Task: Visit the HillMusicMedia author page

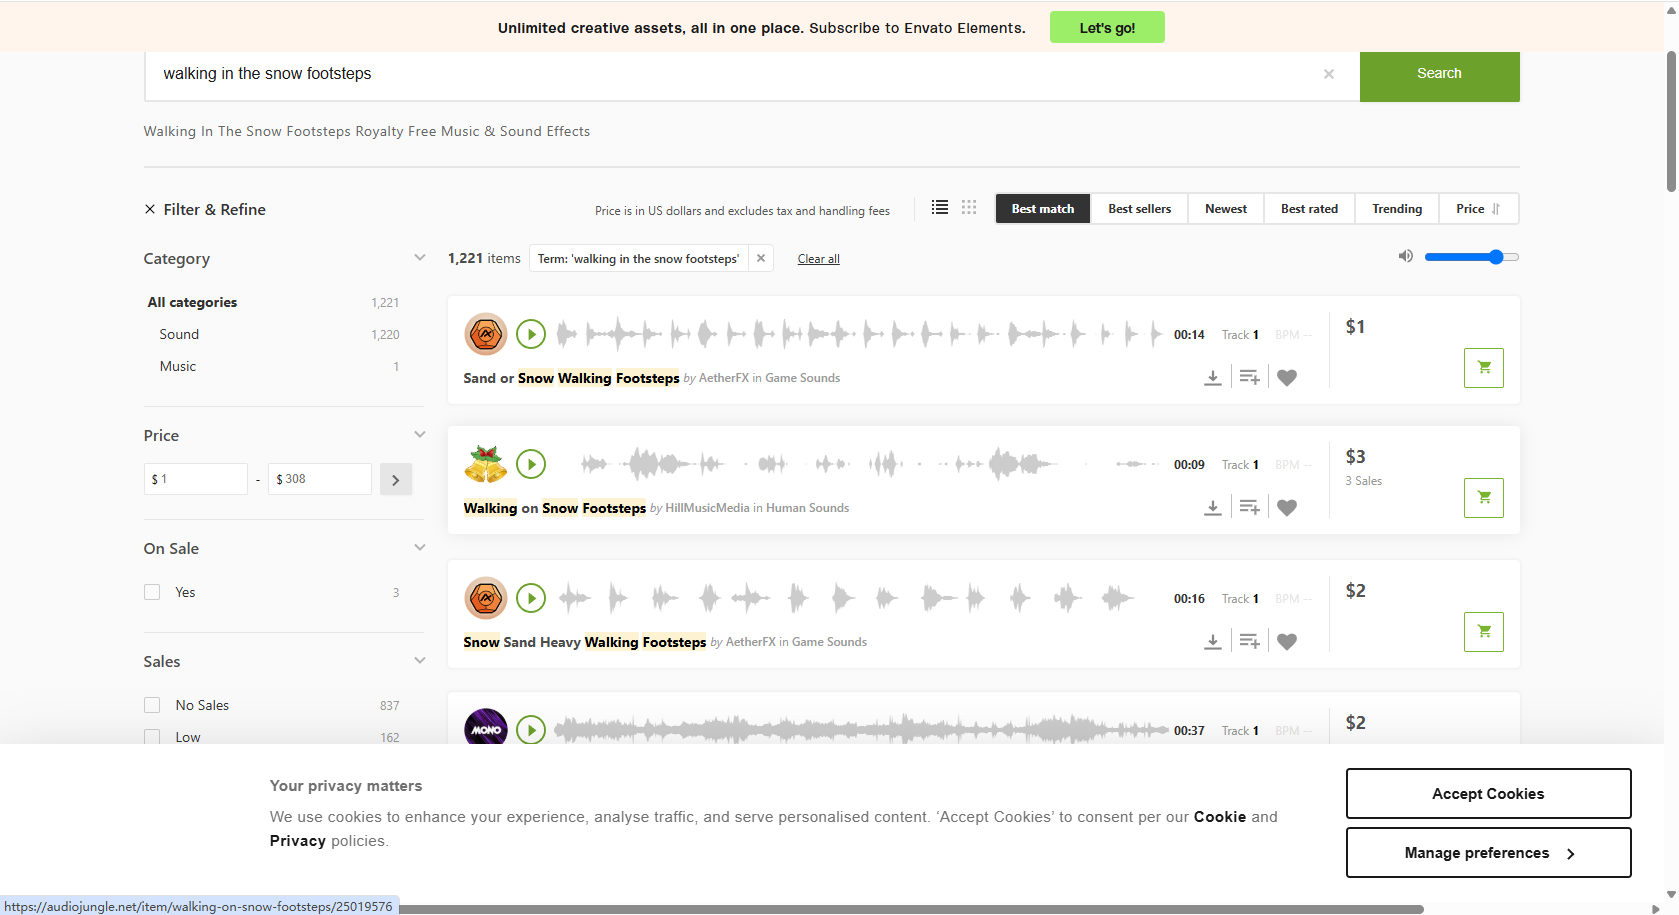Action: (707, 508)
